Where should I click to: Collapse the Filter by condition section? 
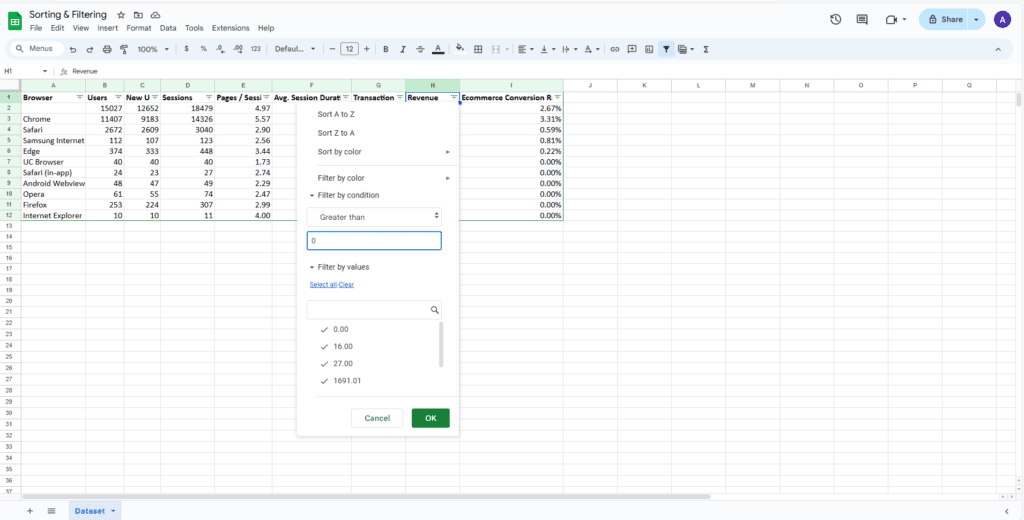point(312,195)
